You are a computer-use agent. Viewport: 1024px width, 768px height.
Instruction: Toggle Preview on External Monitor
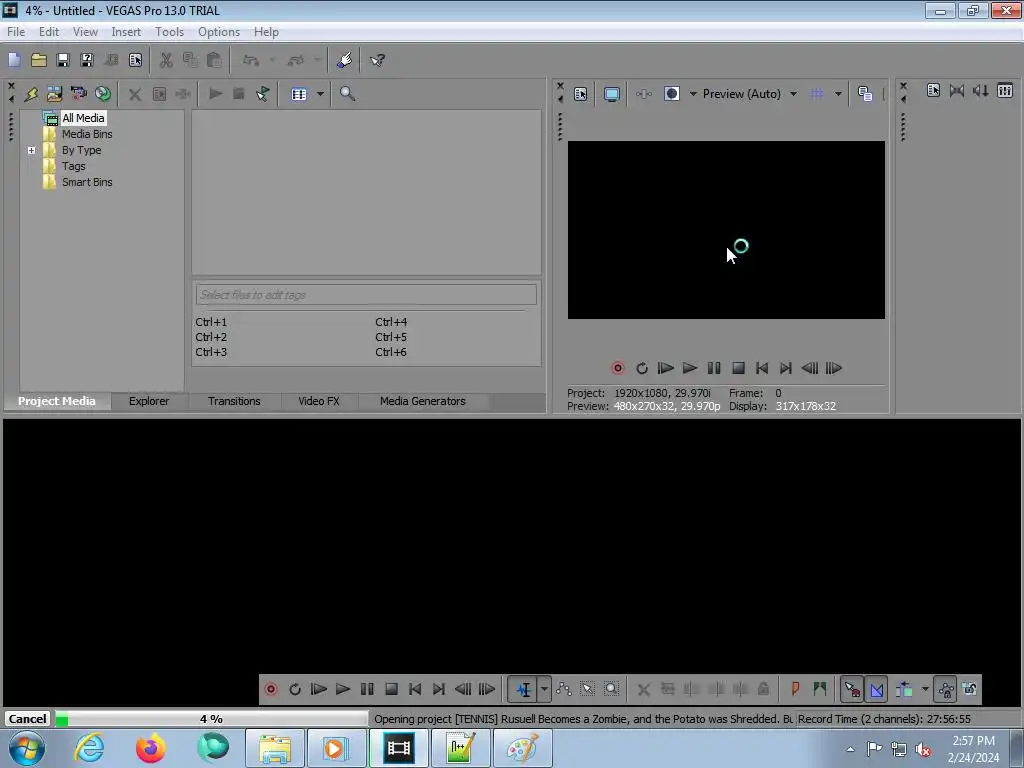click(612, 94)
